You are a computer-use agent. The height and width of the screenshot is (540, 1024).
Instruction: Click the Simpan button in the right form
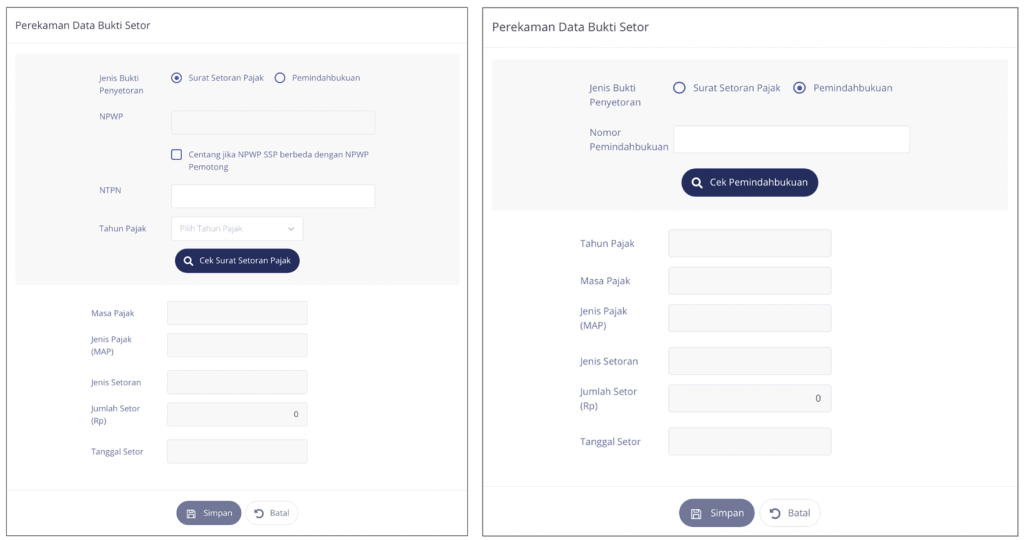[x=717, y=513]
